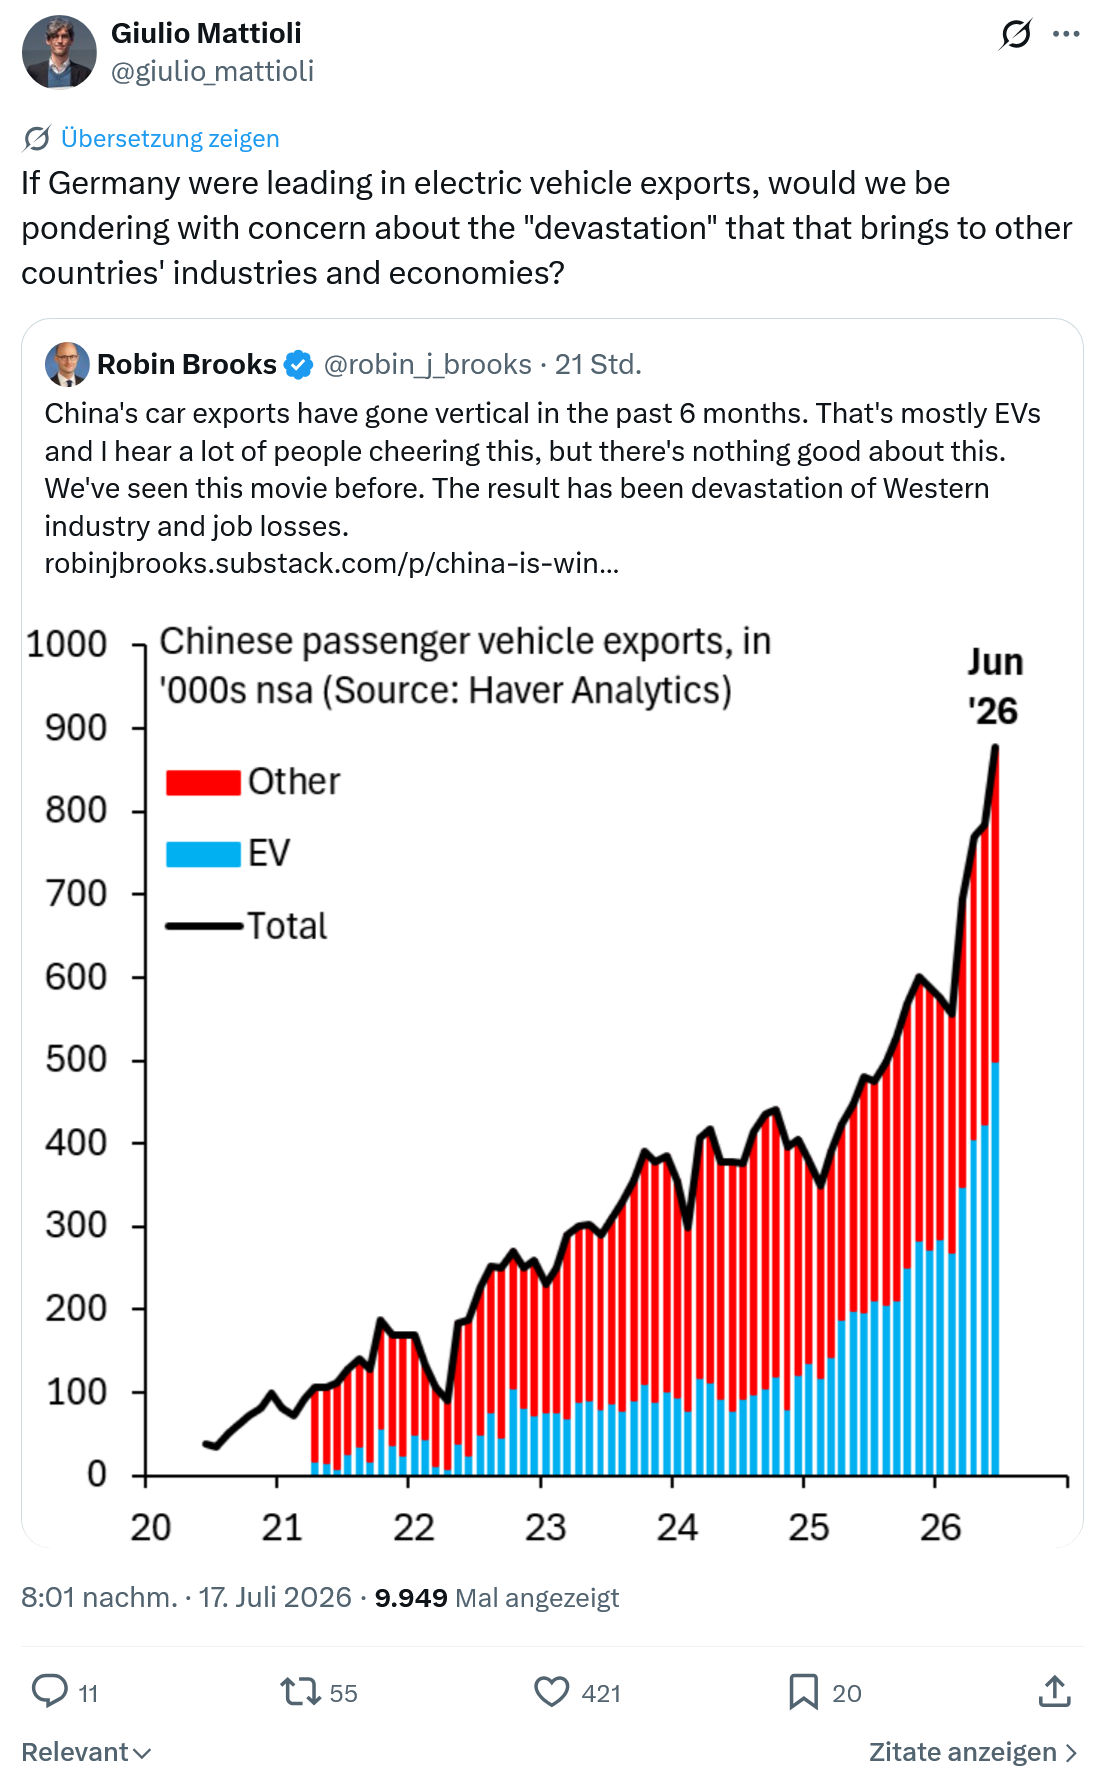The image size is (1102, 1777).
Task: Click the translation icon beside Übersetzung zeigen
Action: tap(37, 138)
